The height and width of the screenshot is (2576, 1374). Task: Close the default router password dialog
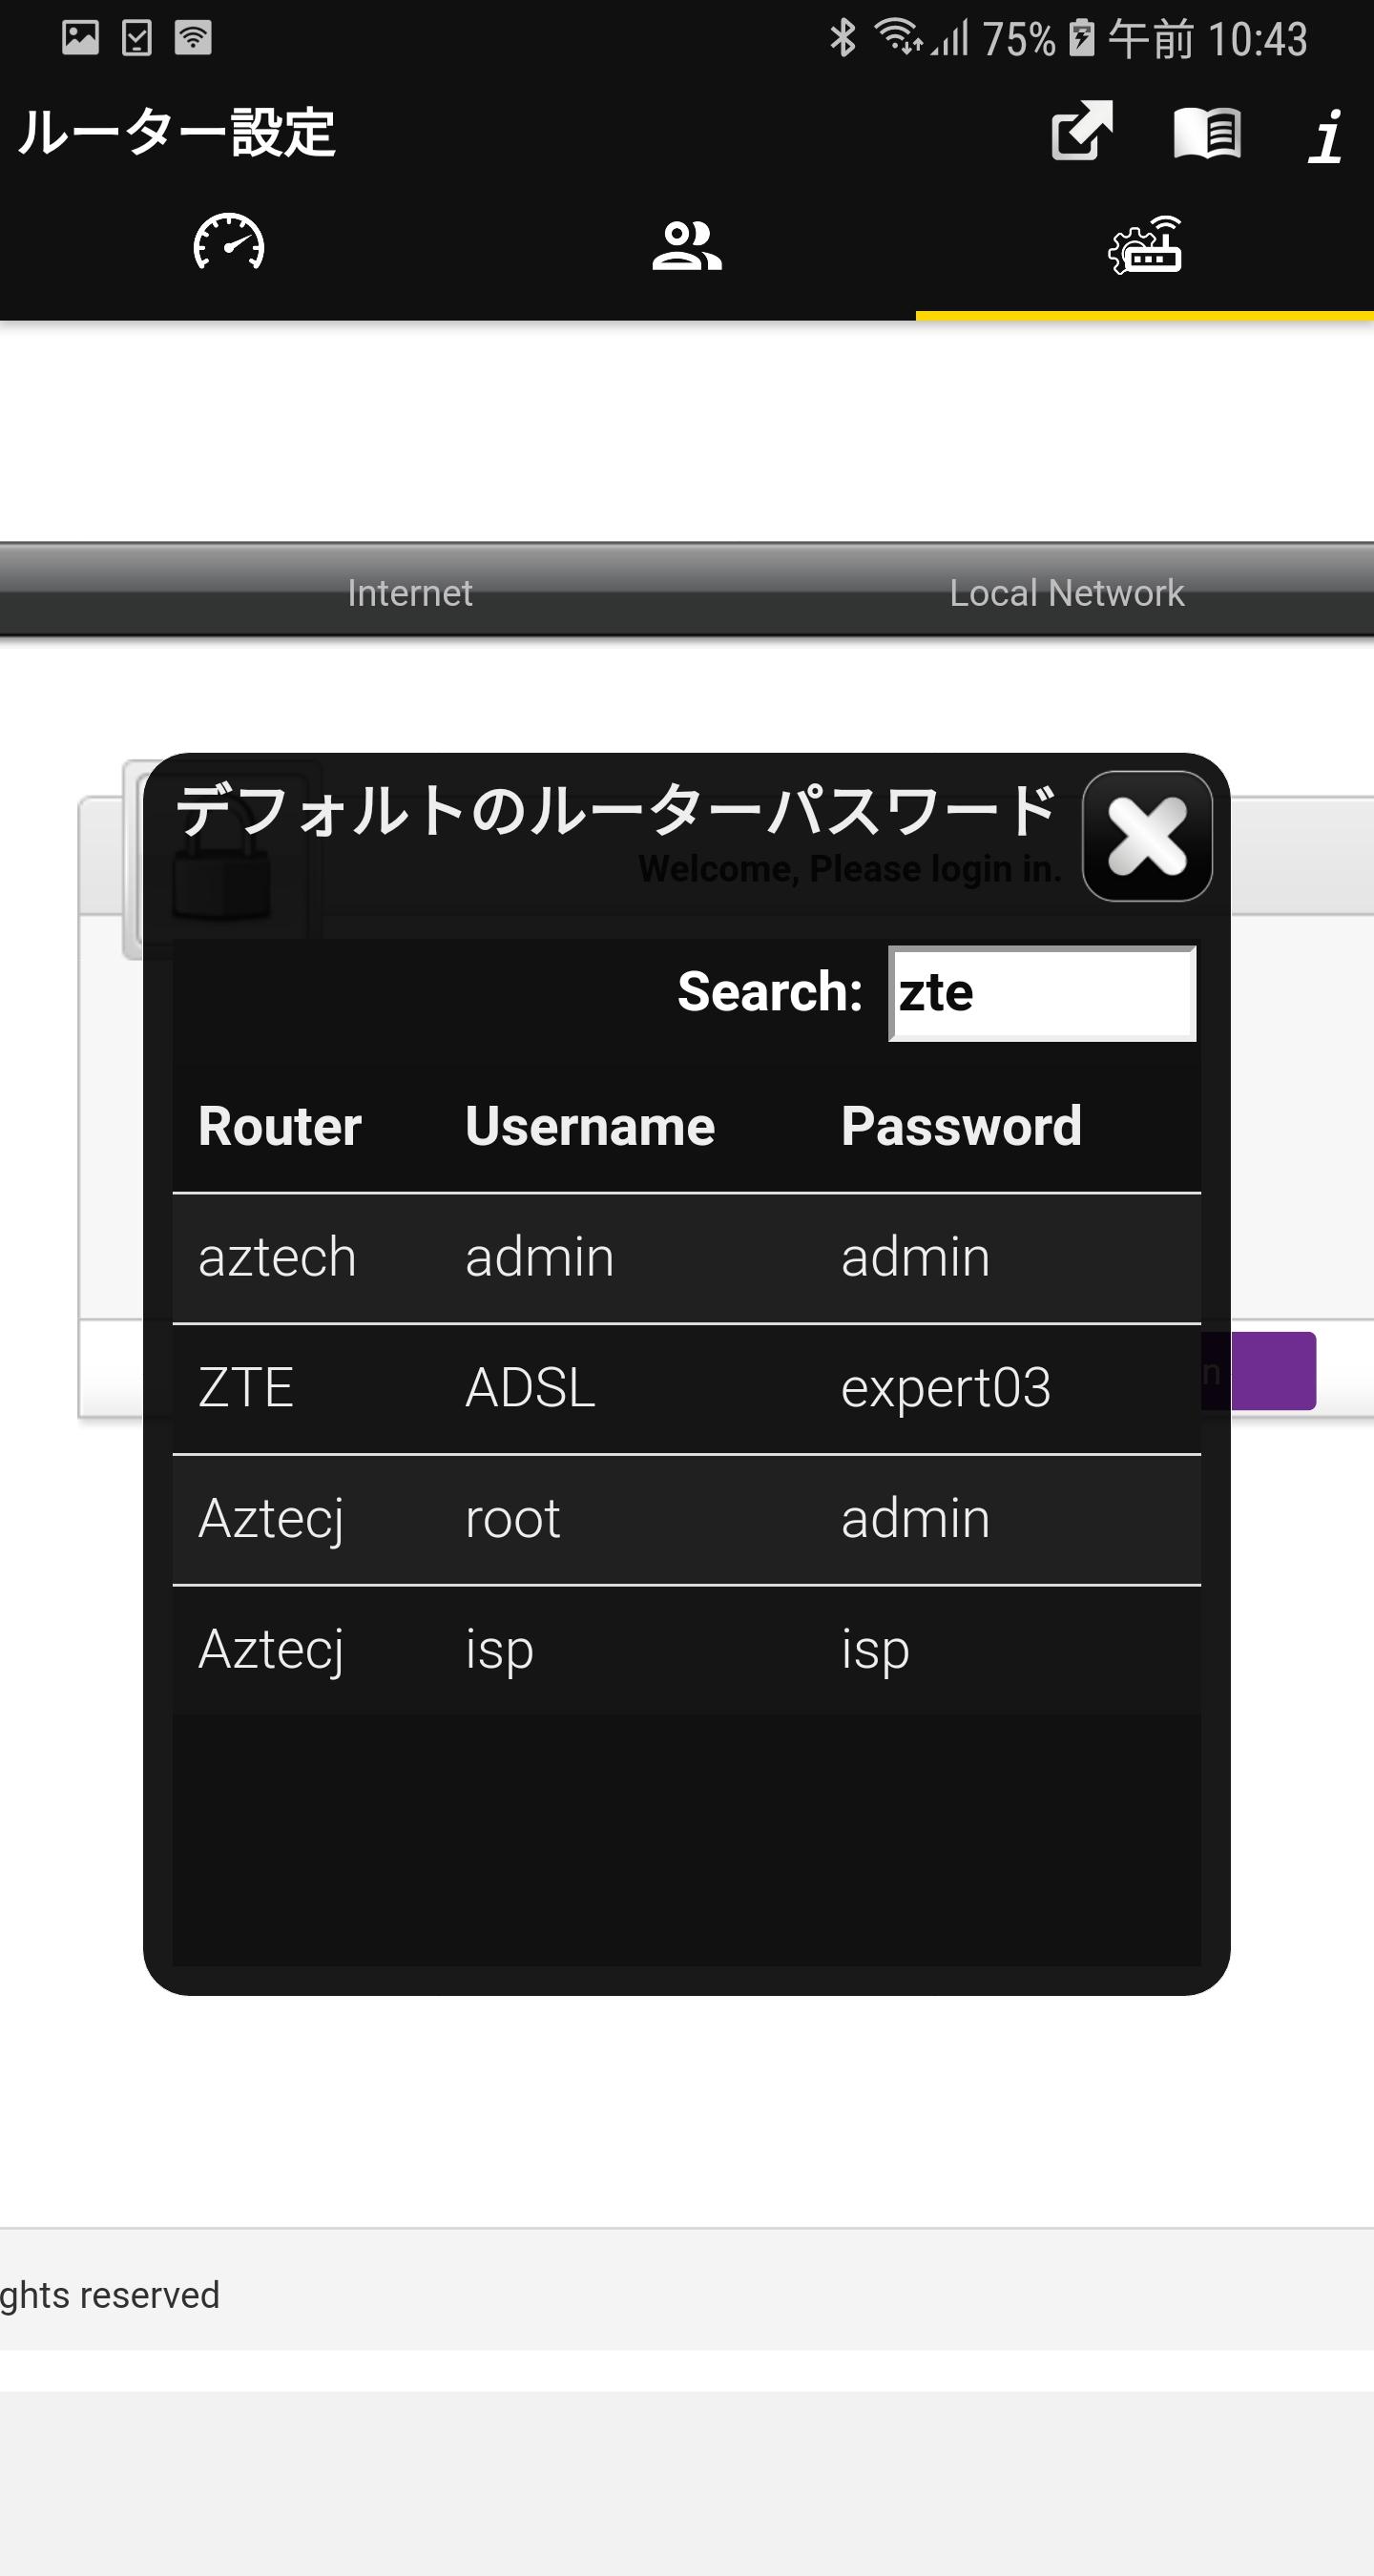(x=1147, y=836)
